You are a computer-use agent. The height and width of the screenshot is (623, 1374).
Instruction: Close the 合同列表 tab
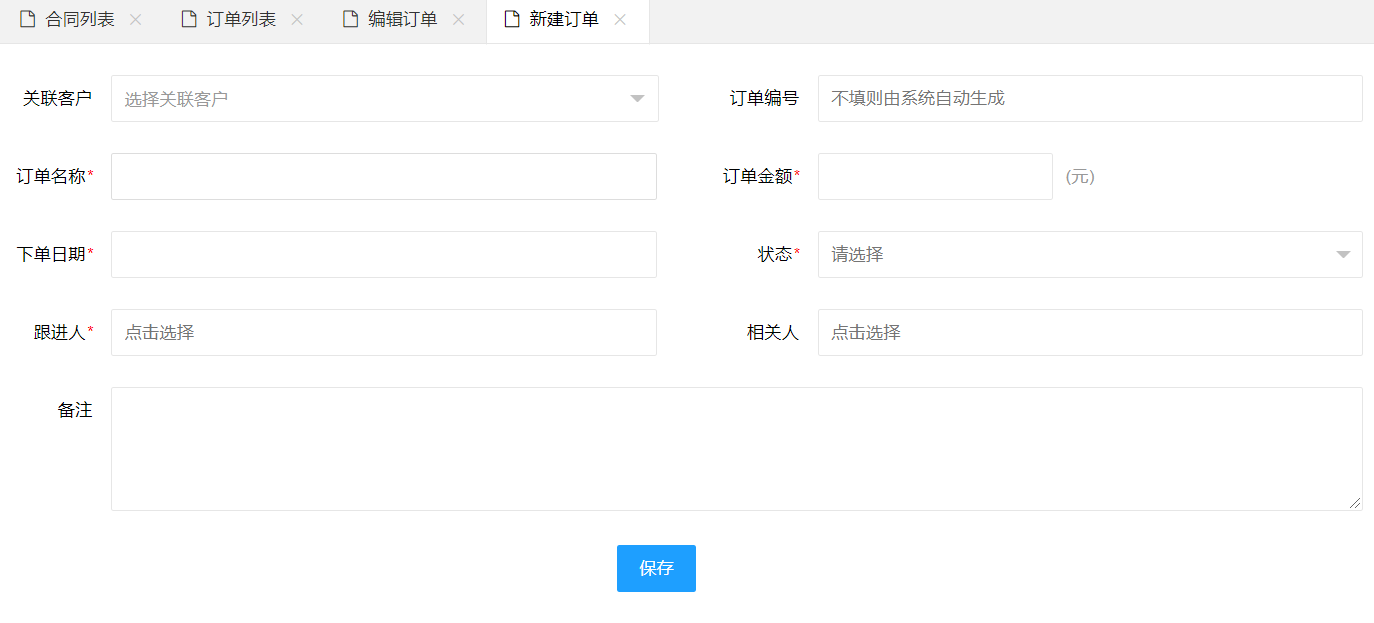click(136, 20)
